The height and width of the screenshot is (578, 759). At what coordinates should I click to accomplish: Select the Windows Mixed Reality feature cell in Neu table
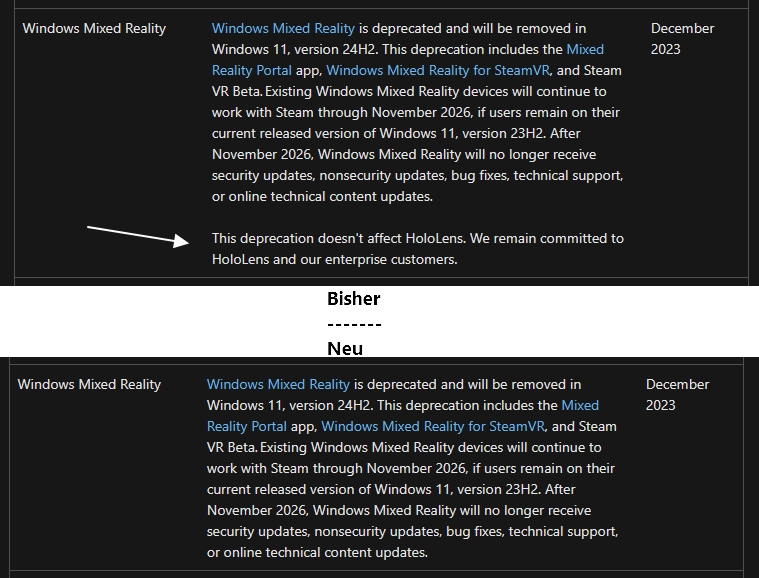[x=90, y=384]
